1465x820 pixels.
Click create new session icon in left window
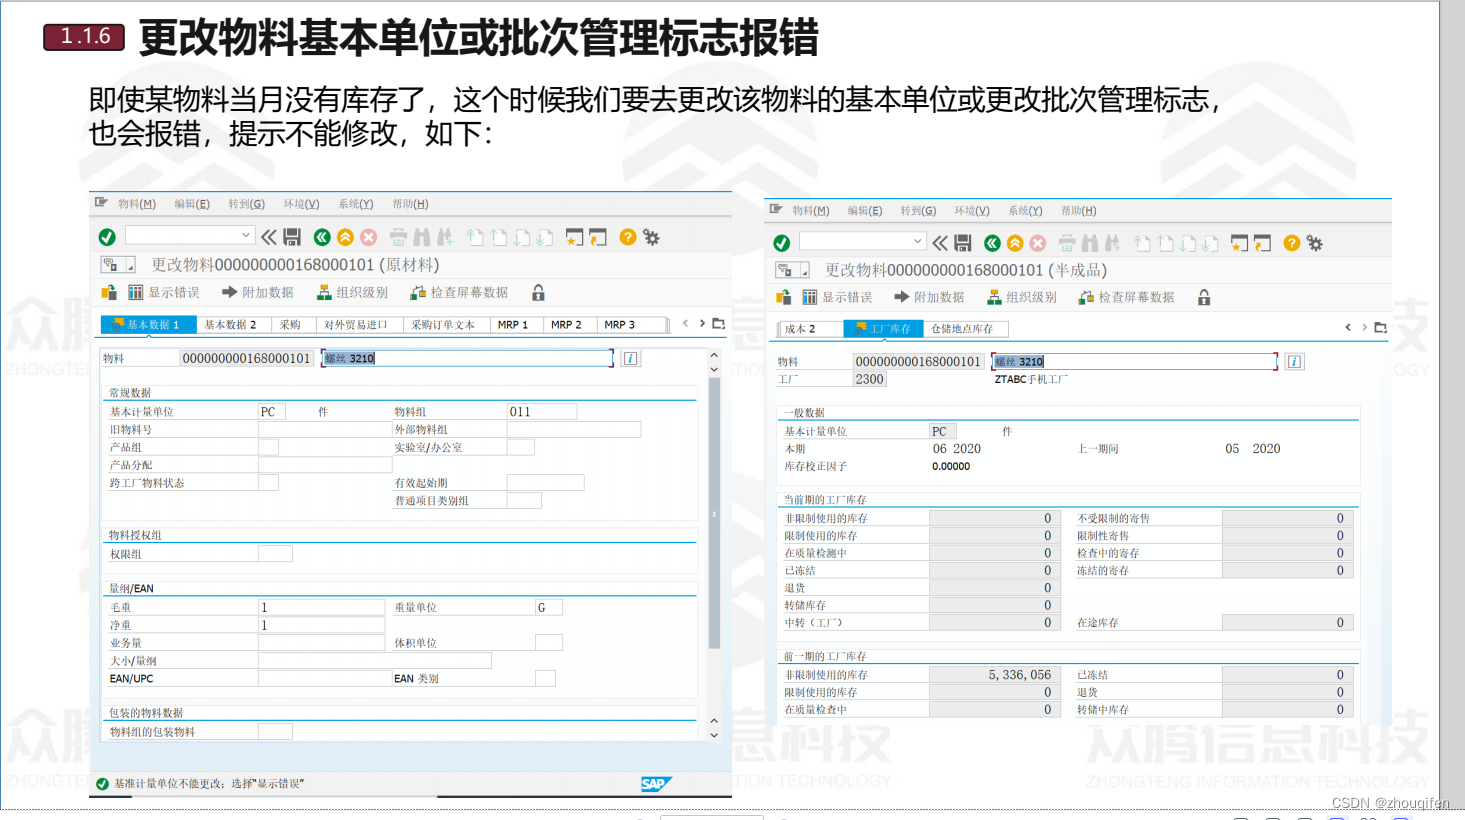pos(574,237)
